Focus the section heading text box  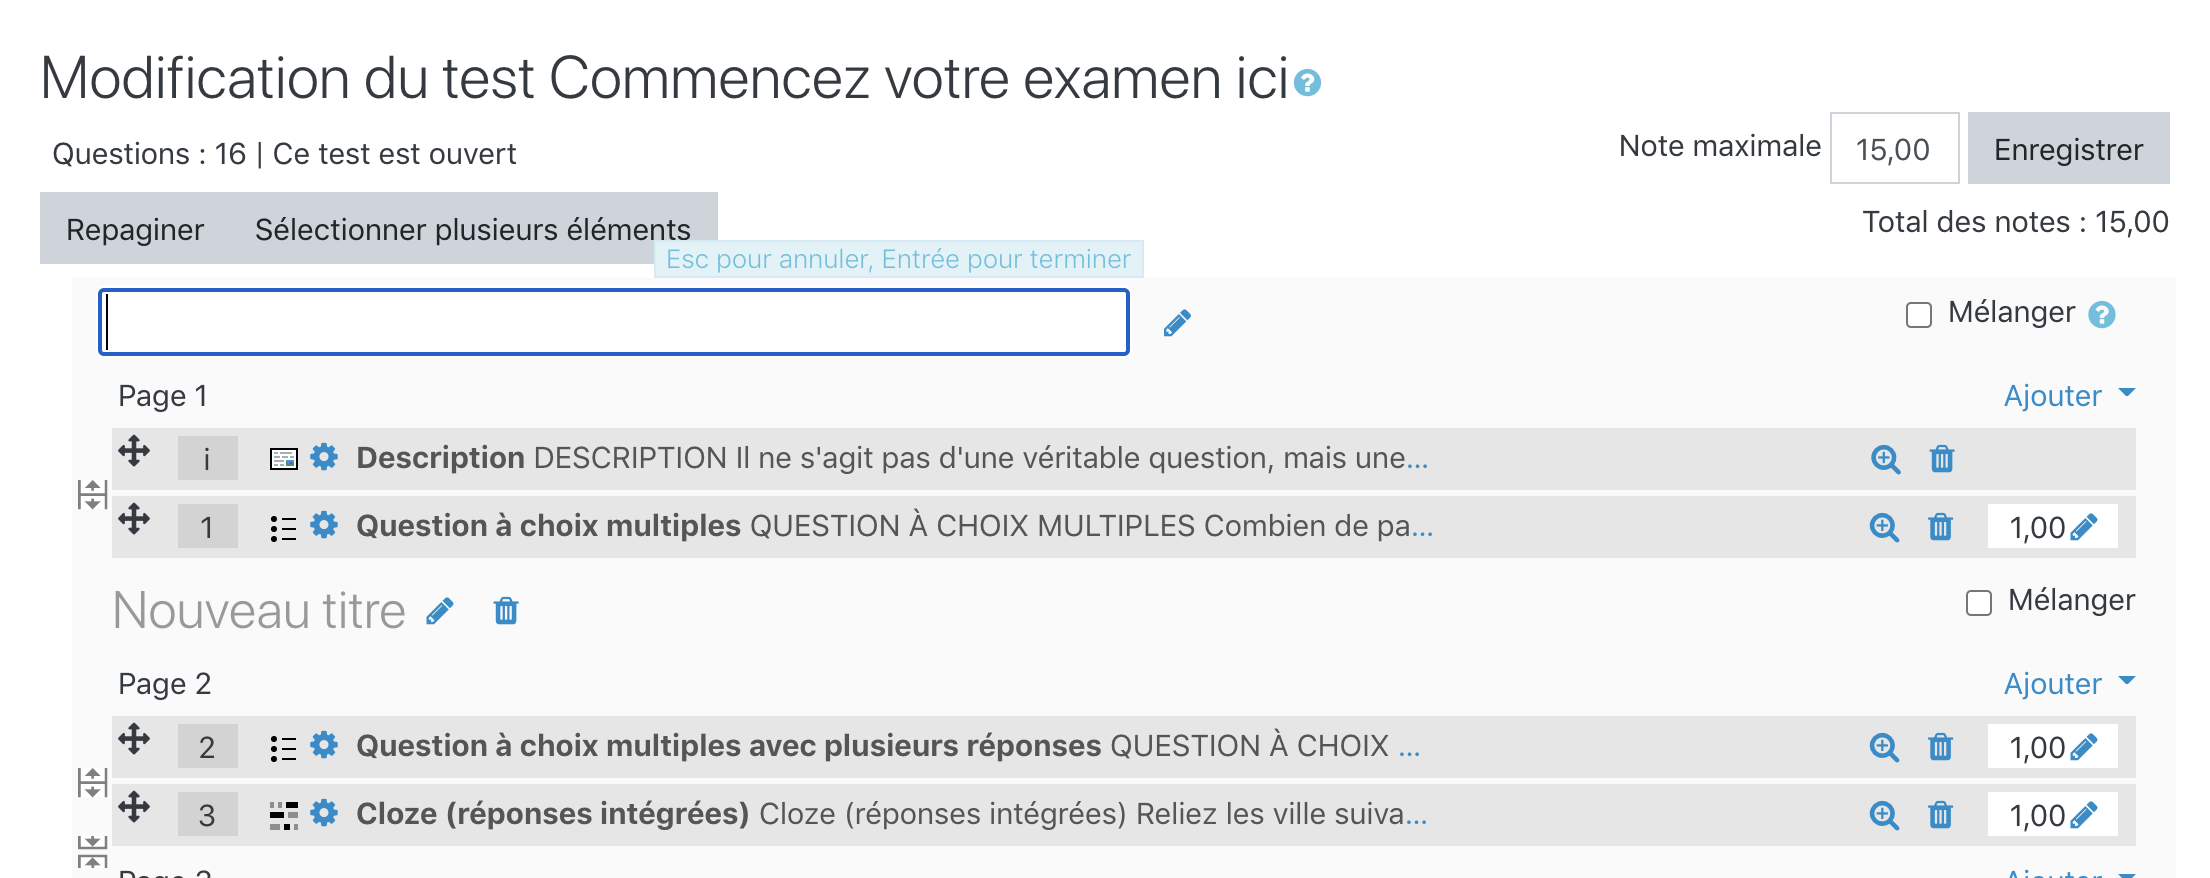coord(614,322)
